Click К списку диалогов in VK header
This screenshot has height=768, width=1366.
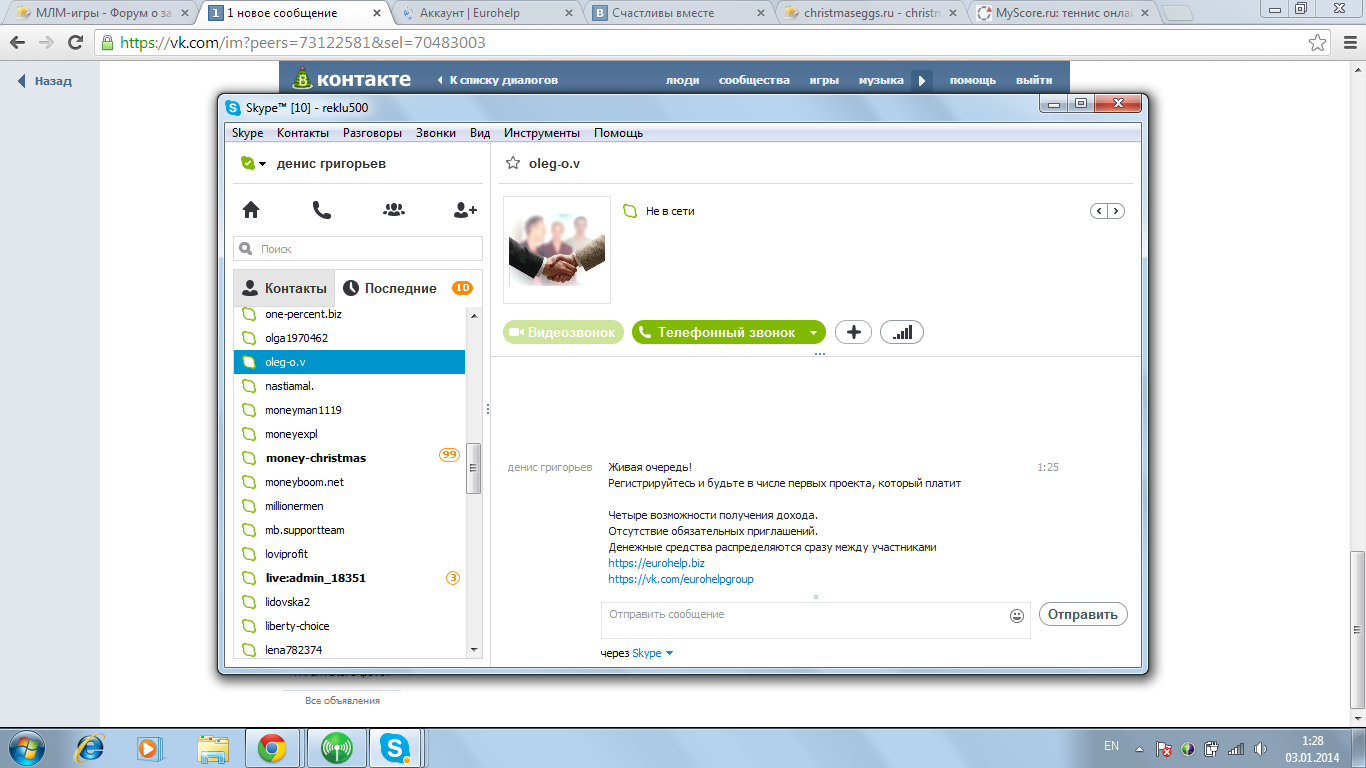tap(497, 80)
